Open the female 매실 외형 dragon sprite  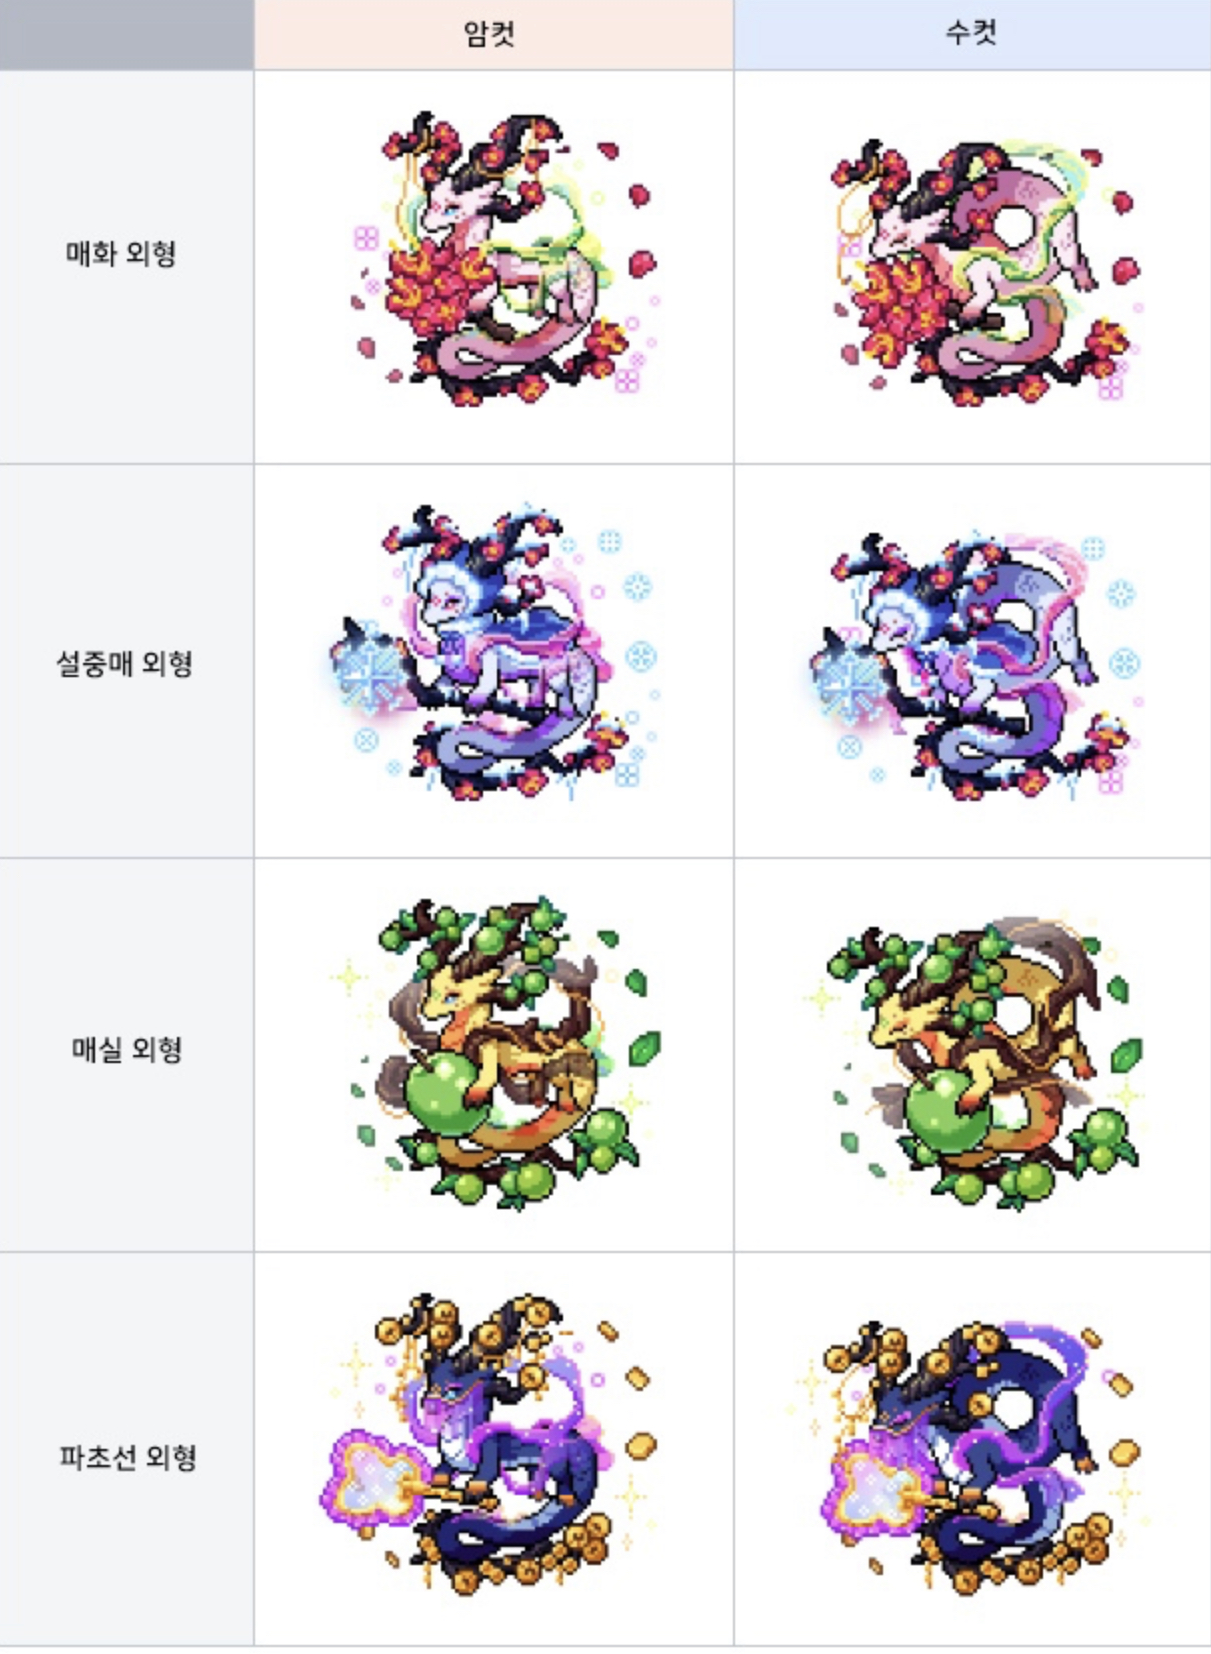click(x=498, y=1050)
